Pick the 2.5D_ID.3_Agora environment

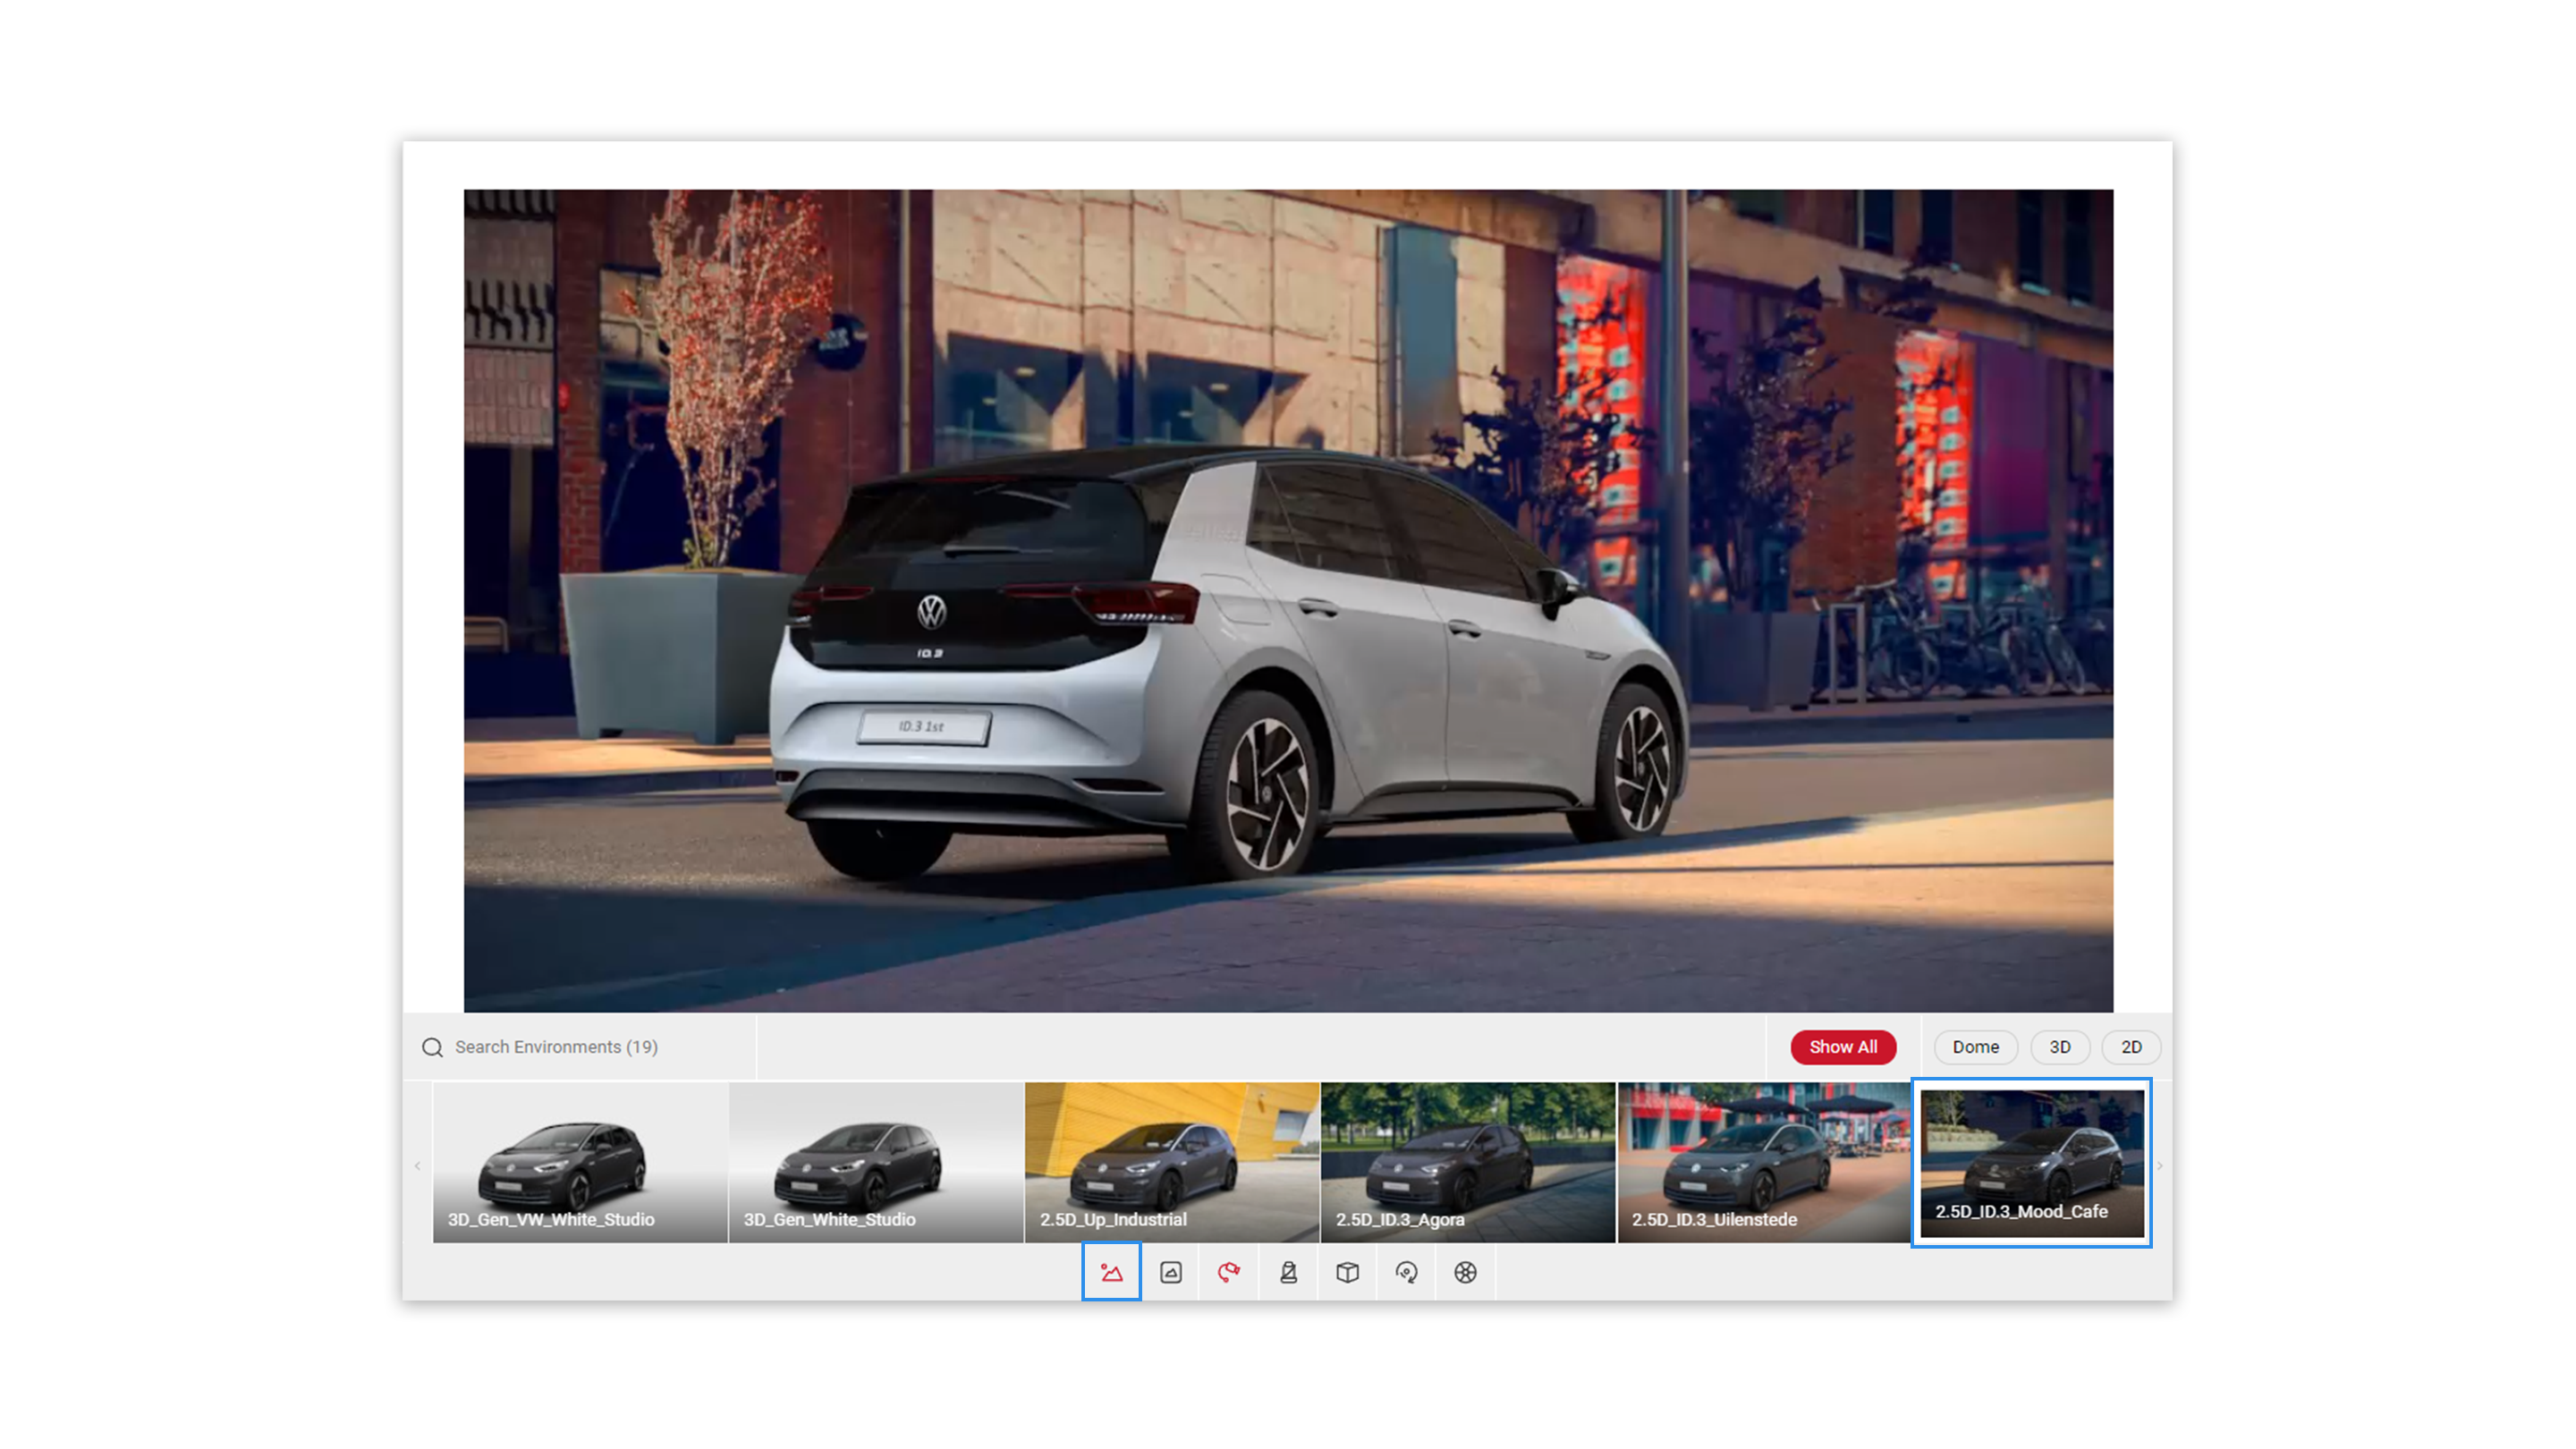coord(1468,1163)
